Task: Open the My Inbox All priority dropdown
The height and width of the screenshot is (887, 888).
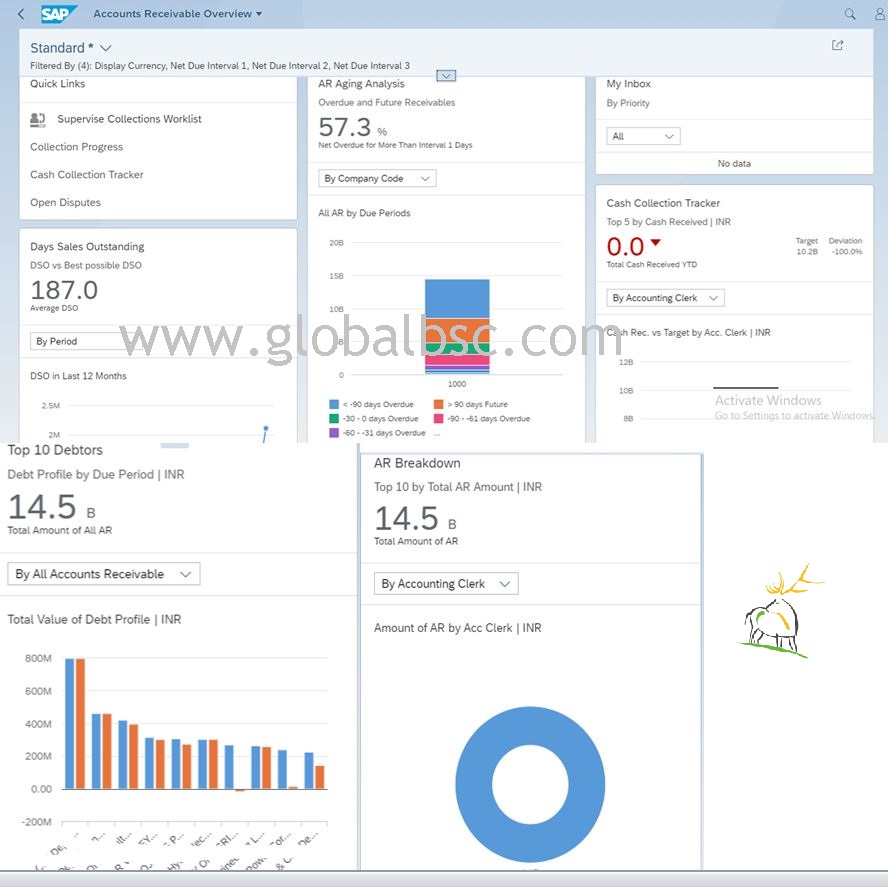Action: [643, 136]
